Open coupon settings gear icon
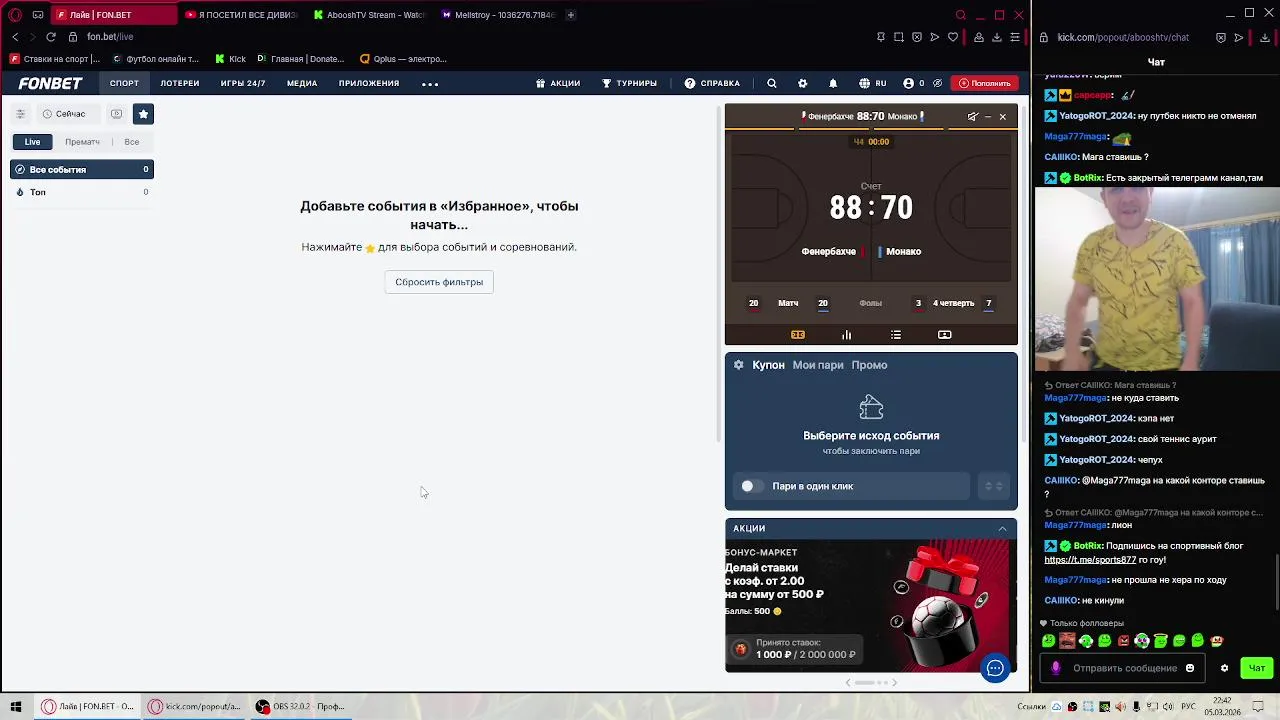This screenshot has height=720, width=1280. 739,365
